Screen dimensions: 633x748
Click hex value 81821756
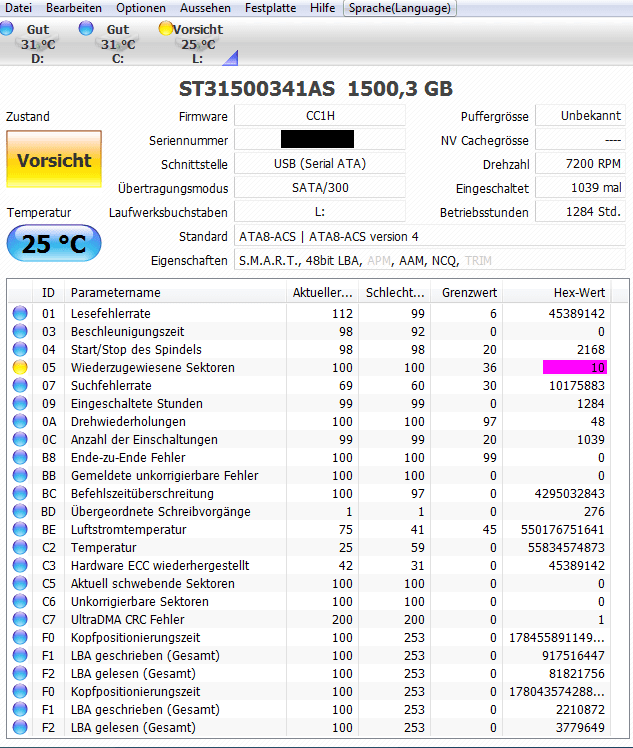(577, 674)
